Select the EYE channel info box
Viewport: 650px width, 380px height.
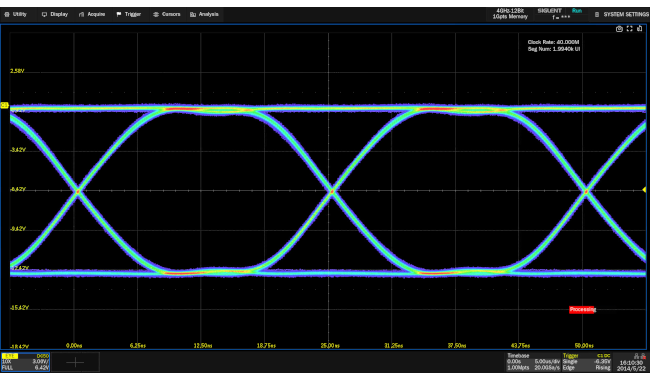[26, 362]
